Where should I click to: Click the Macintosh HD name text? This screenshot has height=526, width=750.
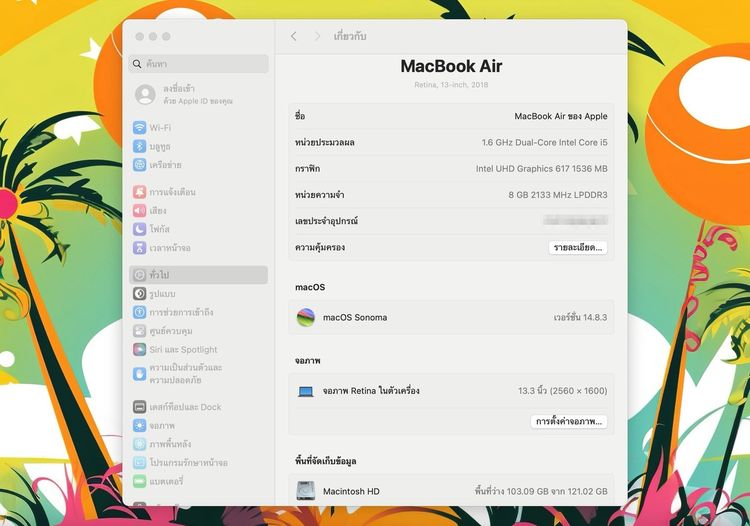point(351,492)
